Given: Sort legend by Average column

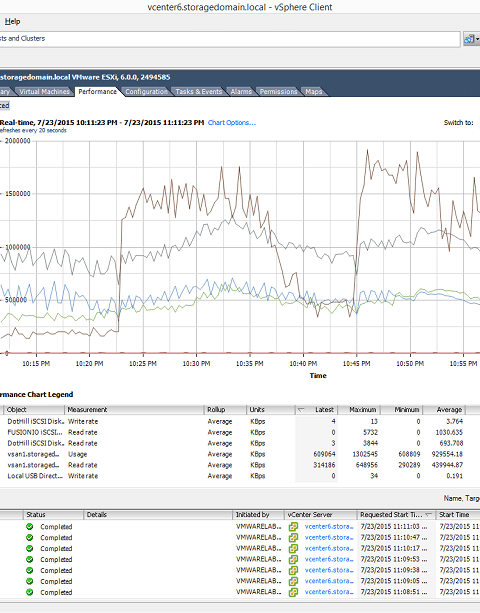Looking at the screenshot, I should pos(444,410).
